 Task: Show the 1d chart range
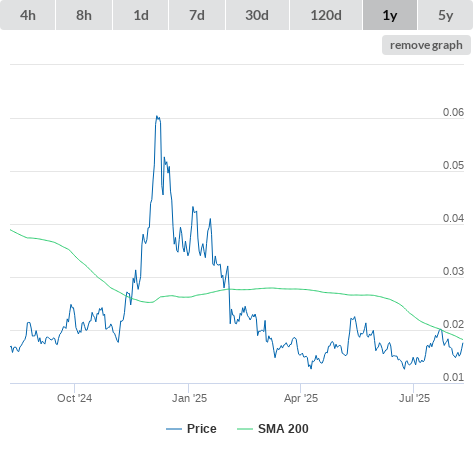pos(141,15)
